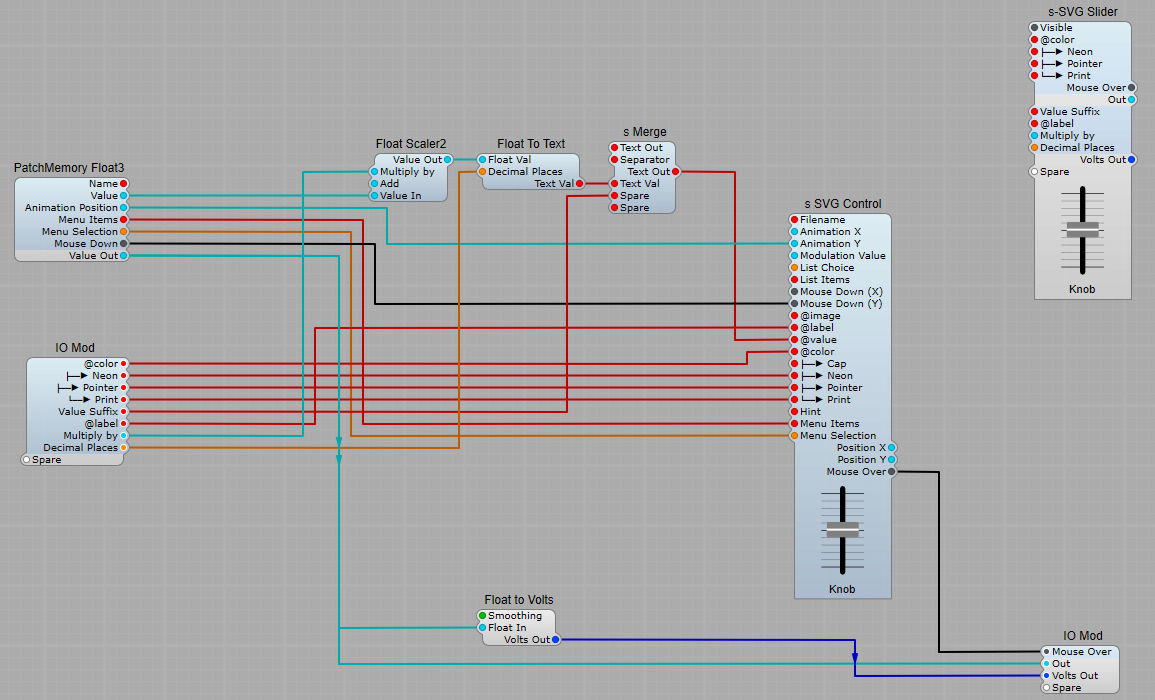The height and width of the screenshot is (700, 1155).
Task: Select the Filename input pin on s SVG Control
Action: [x=793, y=219]
